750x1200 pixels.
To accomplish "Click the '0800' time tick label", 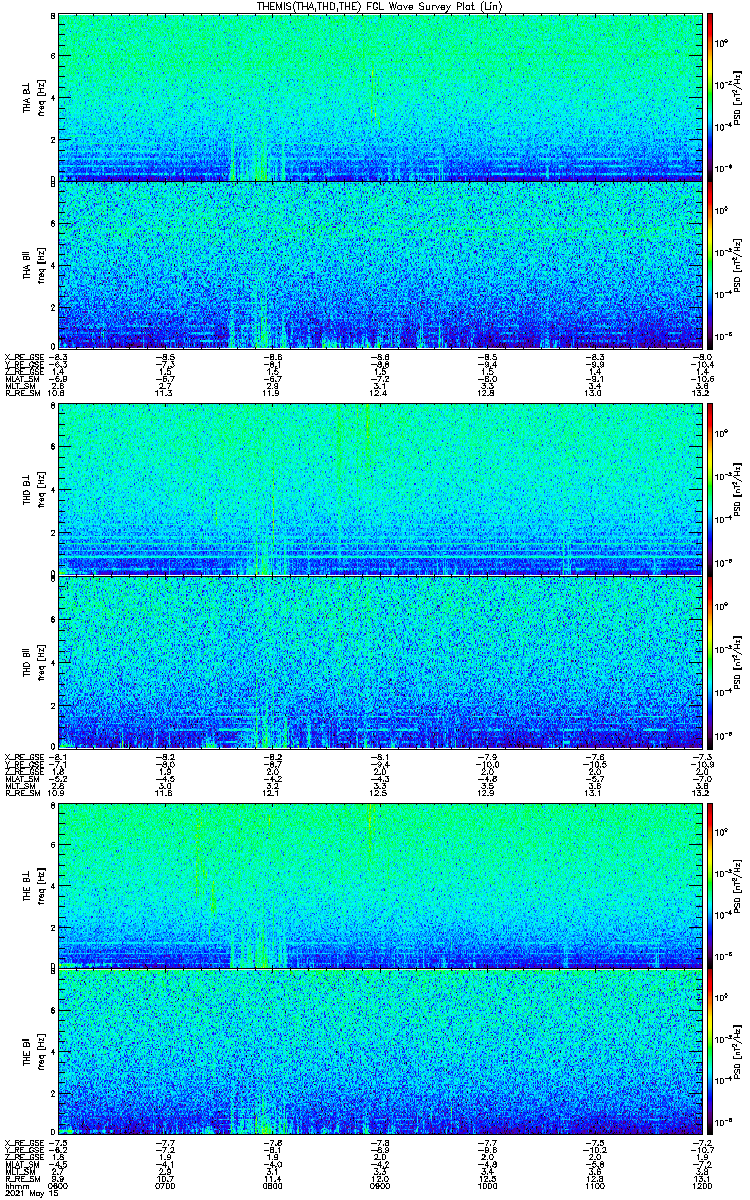I will (x=272, y=1186).
